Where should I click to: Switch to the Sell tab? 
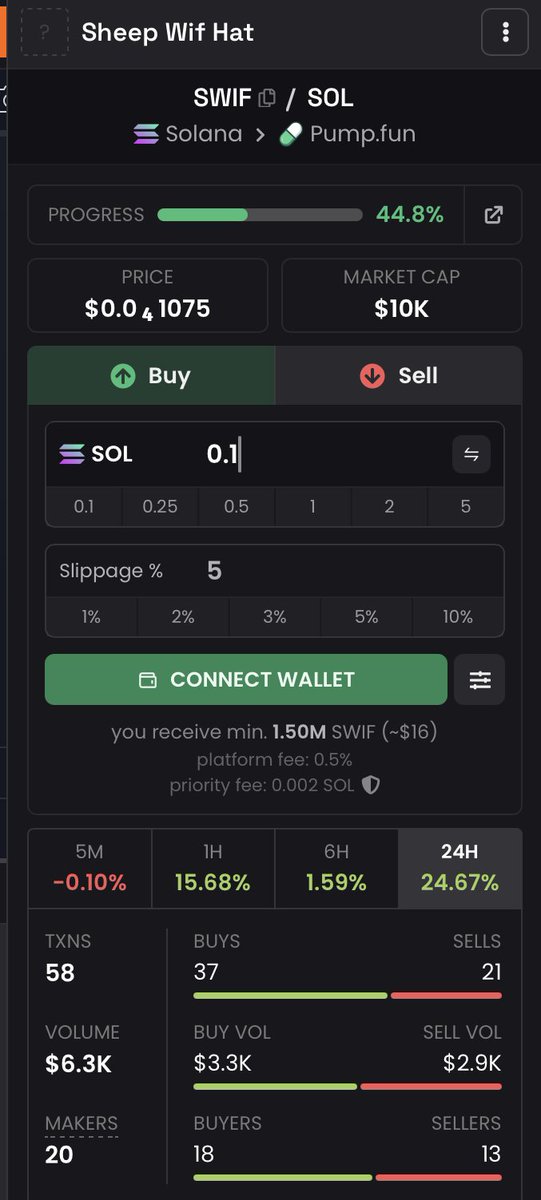399,375
